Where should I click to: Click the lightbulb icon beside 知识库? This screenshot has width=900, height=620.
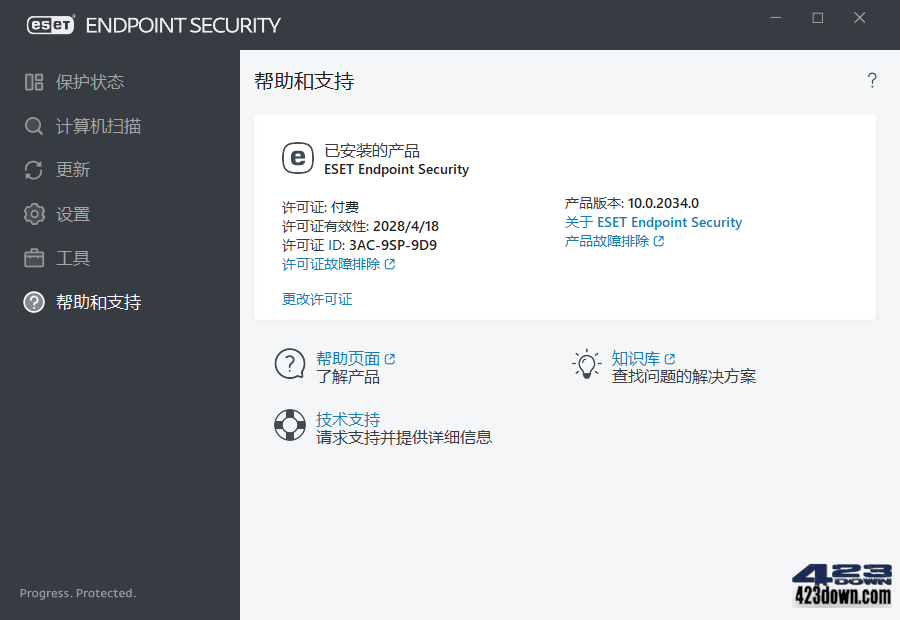tap(586, 364)
